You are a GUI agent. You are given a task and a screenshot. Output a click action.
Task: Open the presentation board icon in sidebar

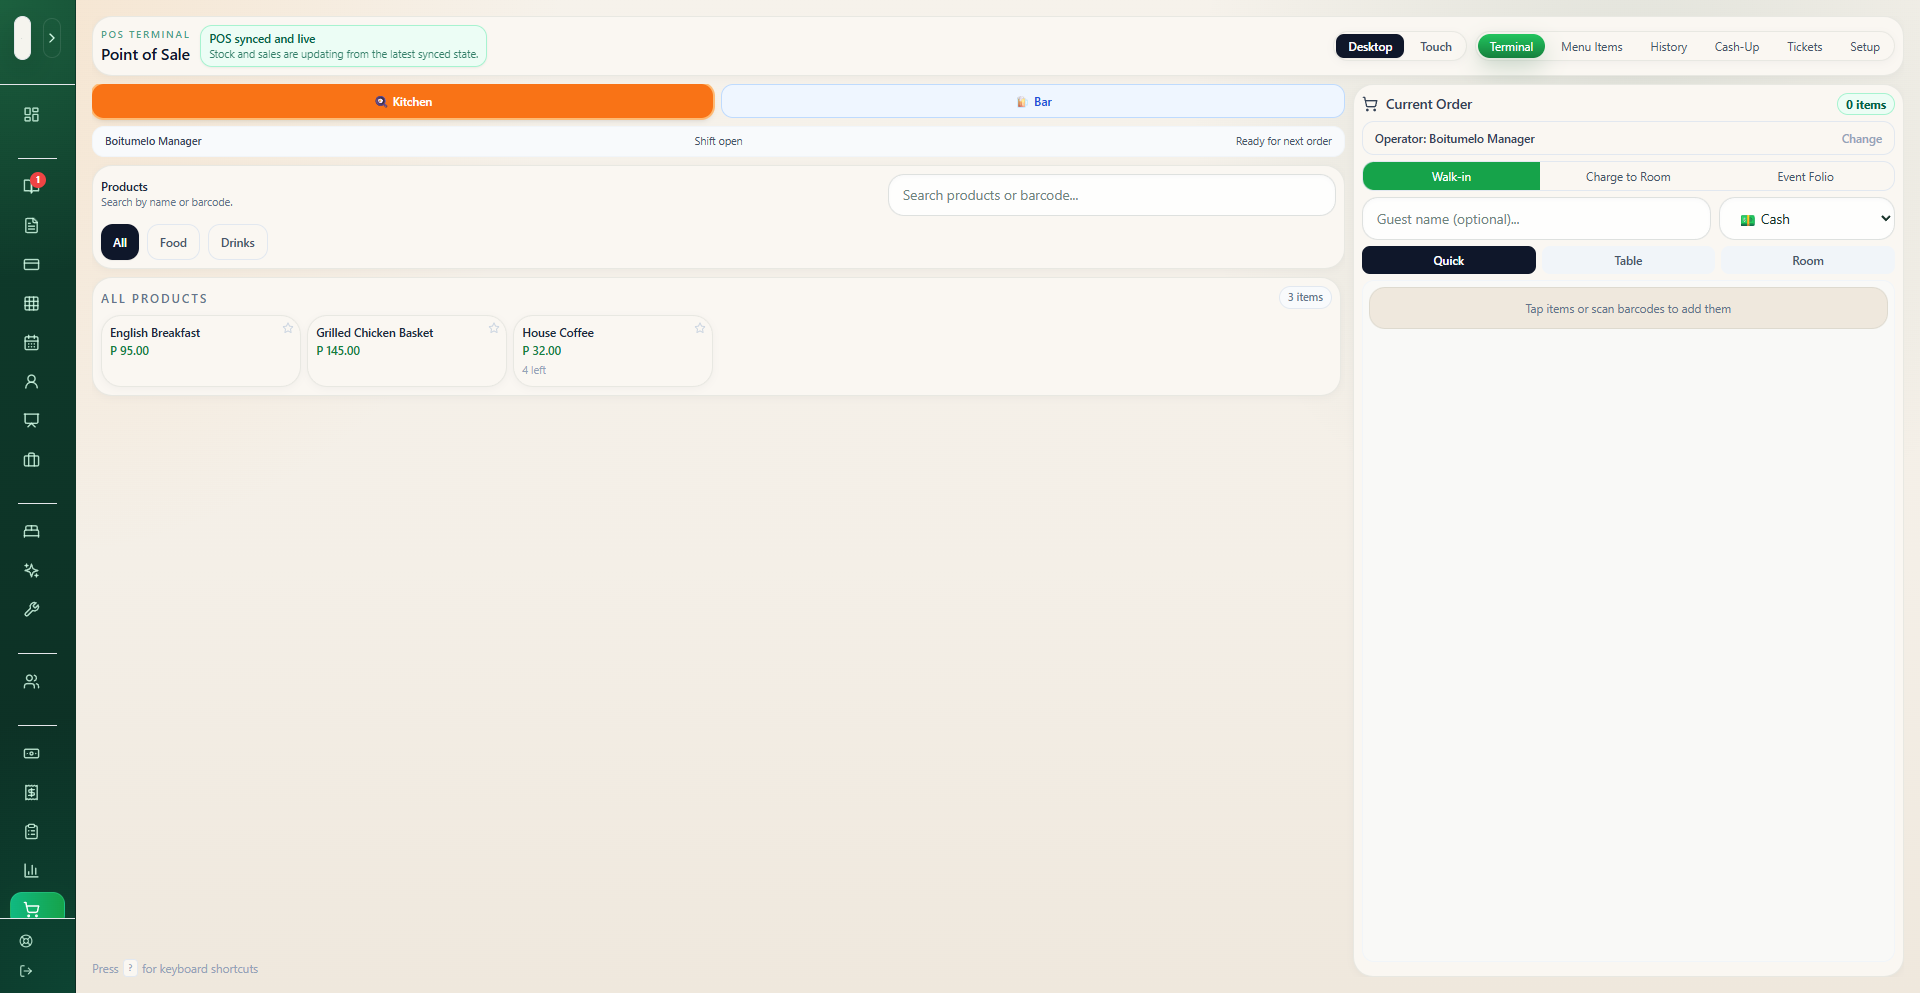click(31, 421)
